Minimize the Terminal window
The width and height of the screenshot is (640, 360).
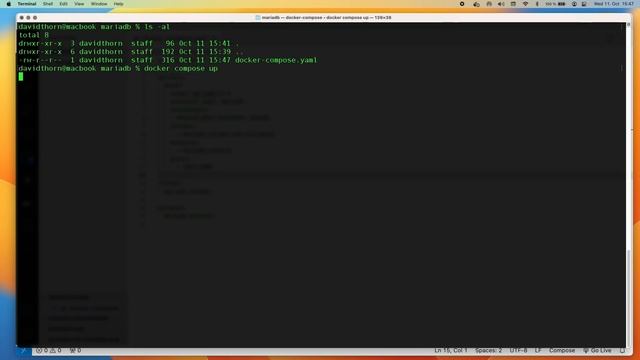(28, 18)
